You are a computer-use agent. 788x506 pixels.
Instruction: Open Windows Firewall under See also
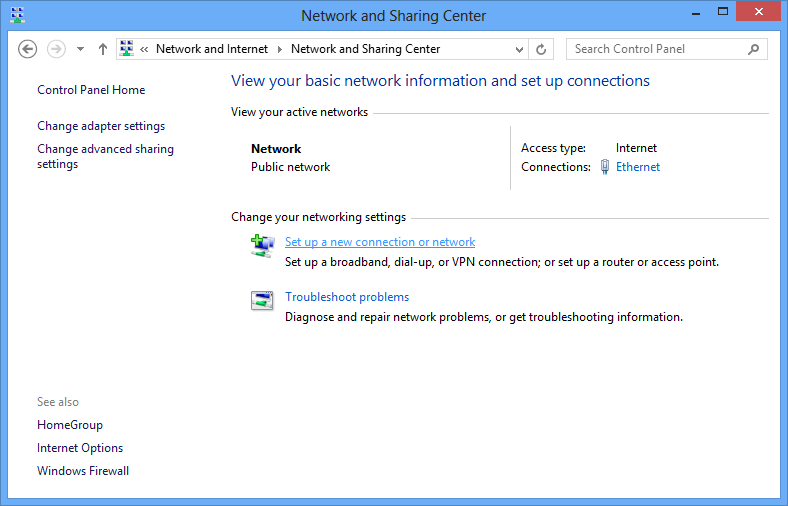pos(83,471)
